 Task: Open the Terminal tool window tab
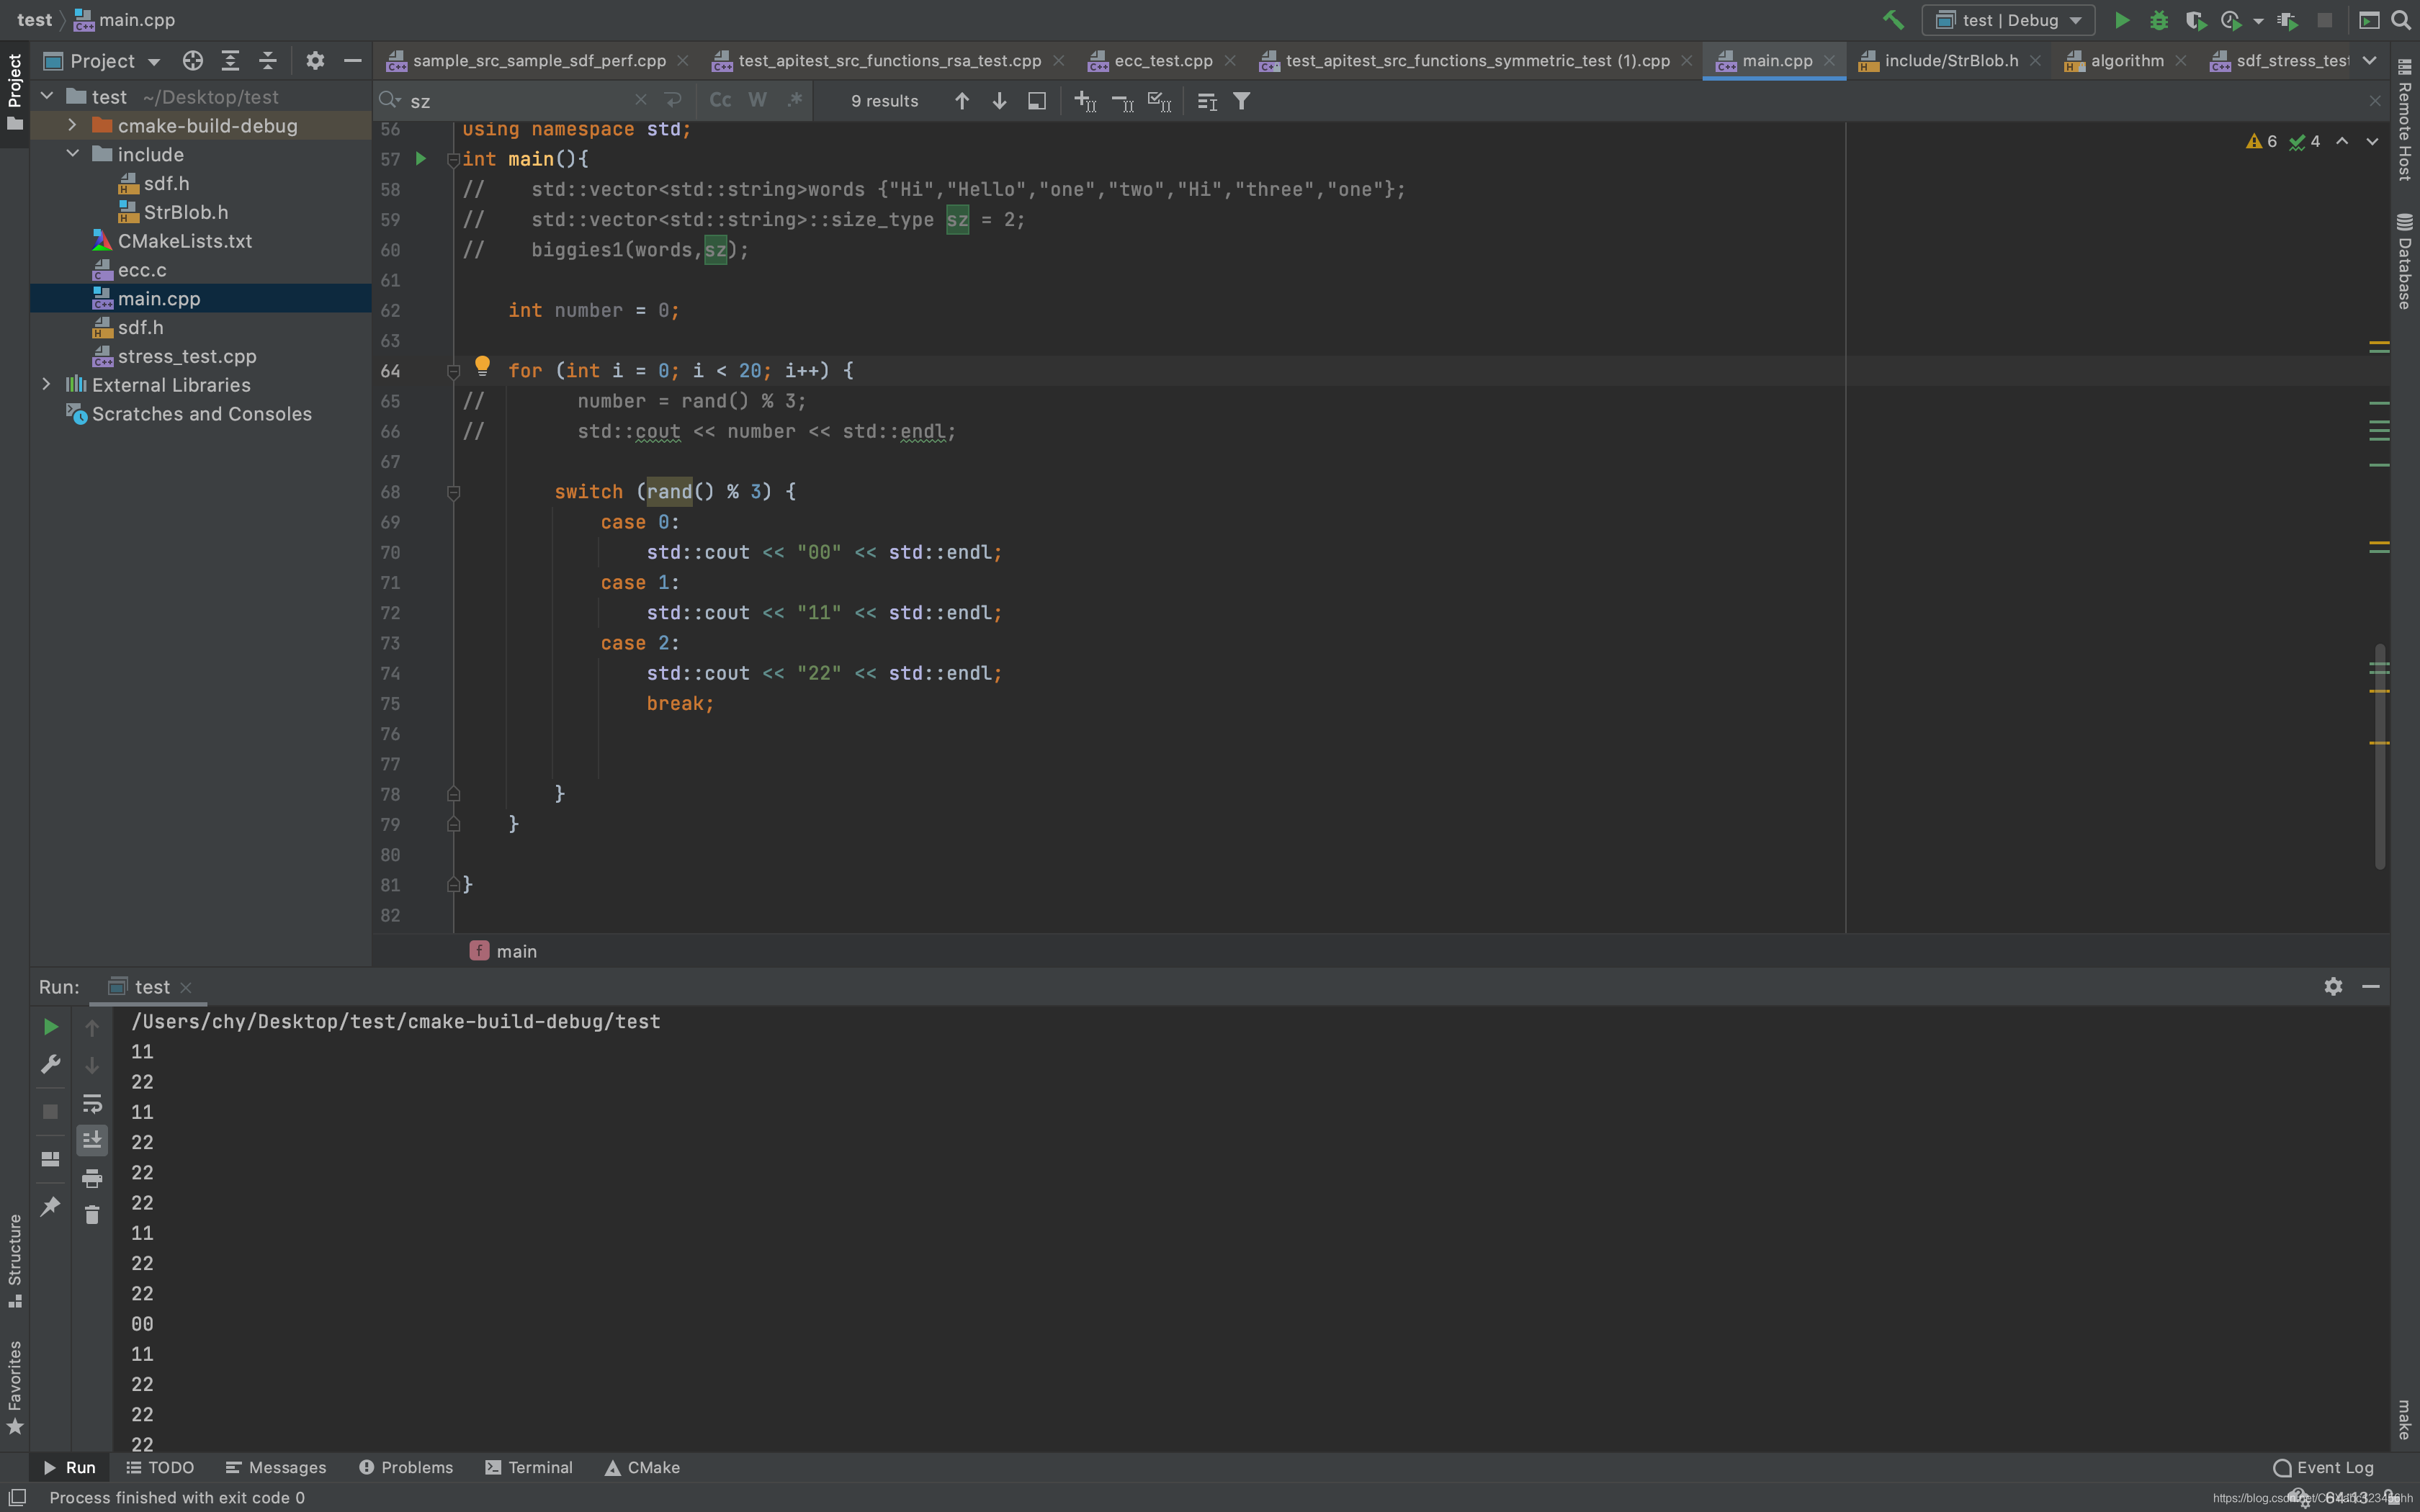[529, 1467]
